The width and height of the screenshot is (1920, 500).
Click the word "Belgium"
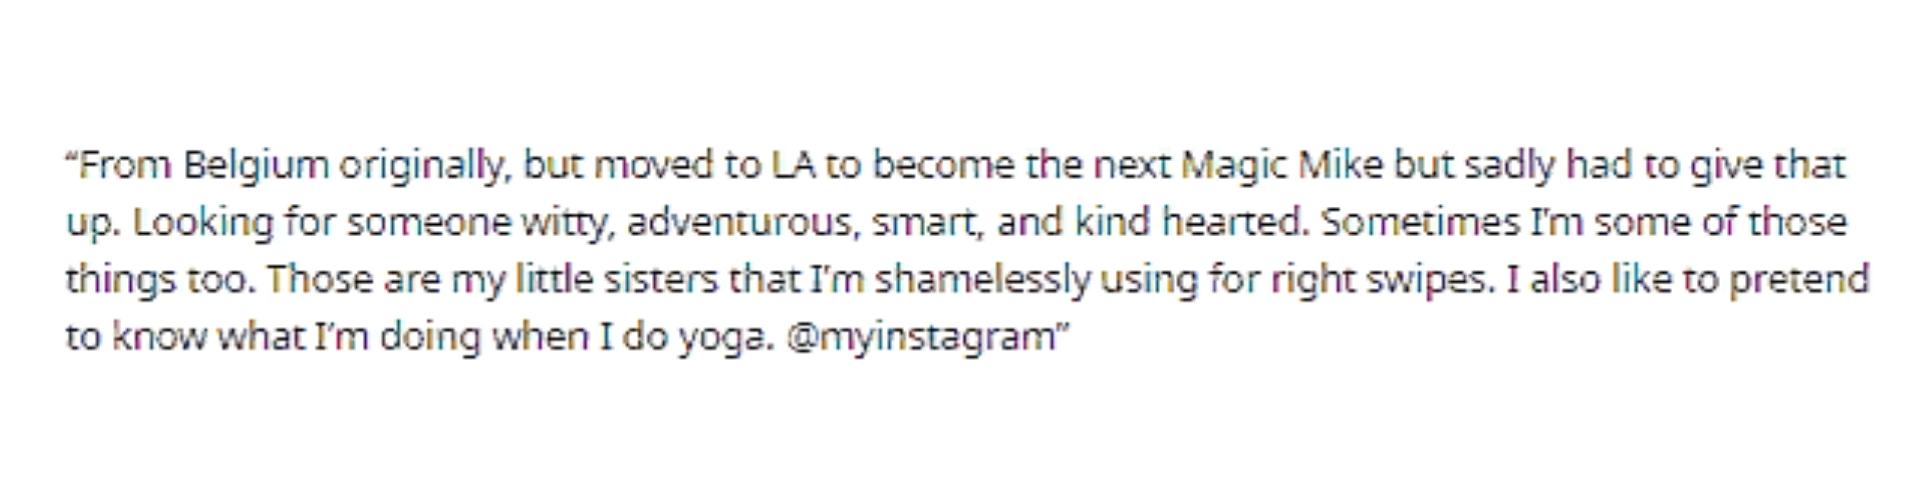(x=256, y=165)
